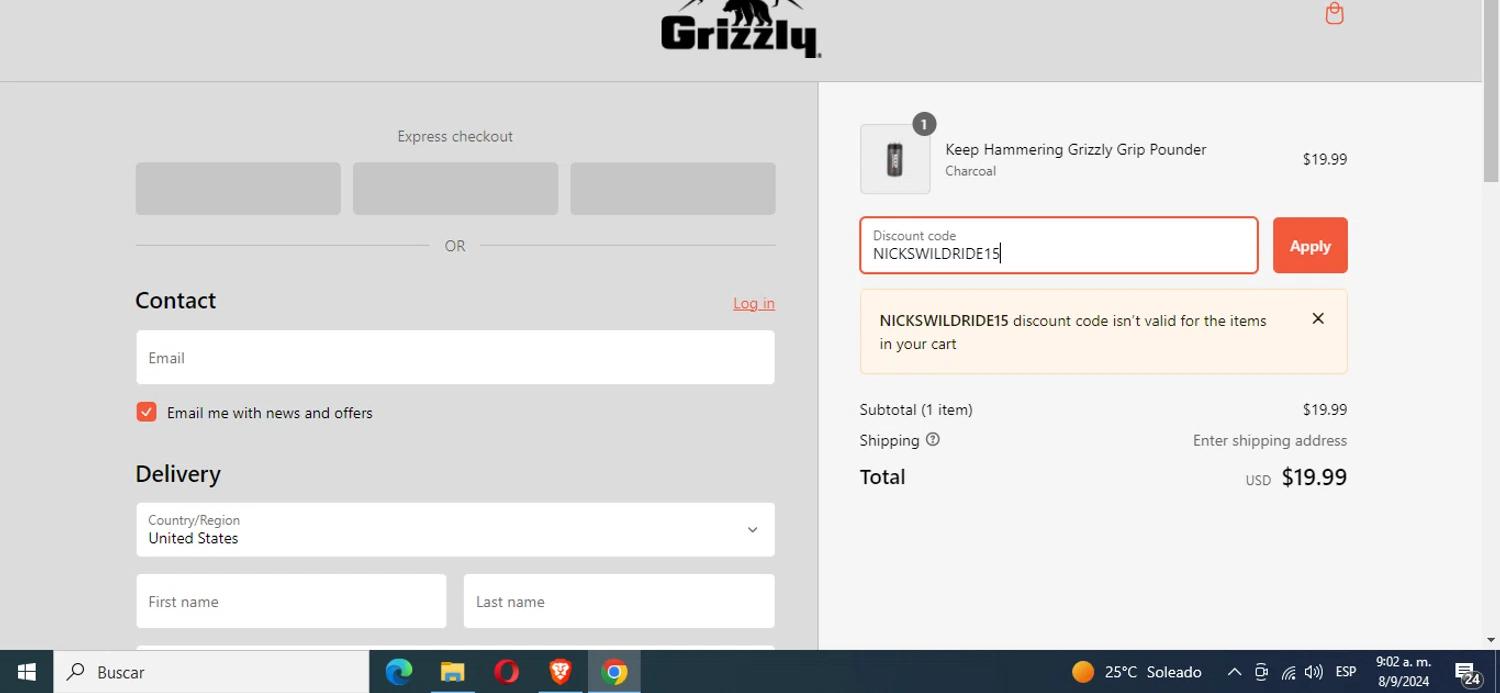1500x693 pixels.
Task: Follow the Log in link
Action: (754, 303)
